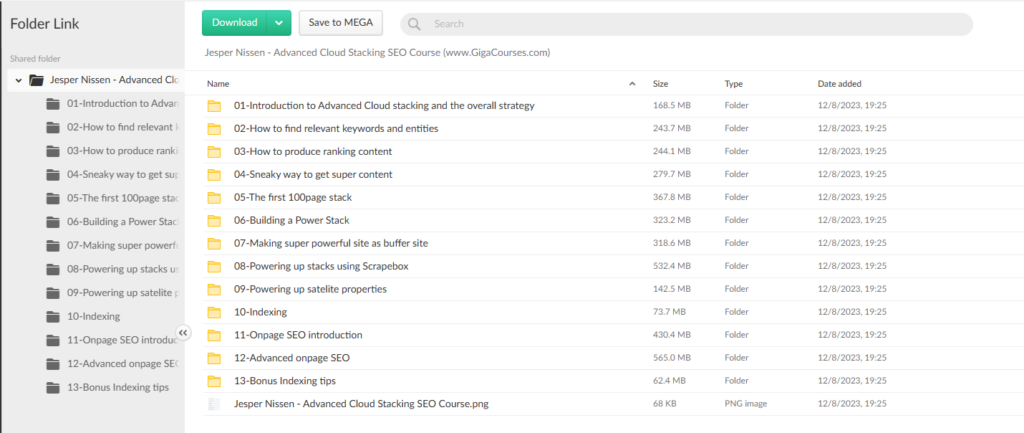Click folder icon of 05-The first 100page stack

214,197
